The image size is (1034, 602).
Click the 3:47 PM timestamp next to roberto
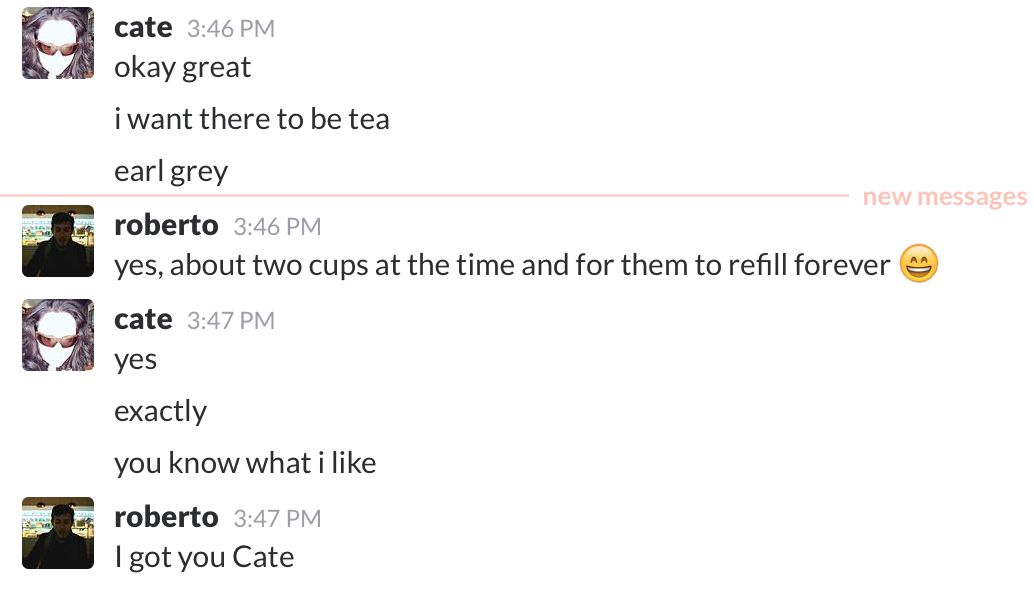tap(277, 519)
